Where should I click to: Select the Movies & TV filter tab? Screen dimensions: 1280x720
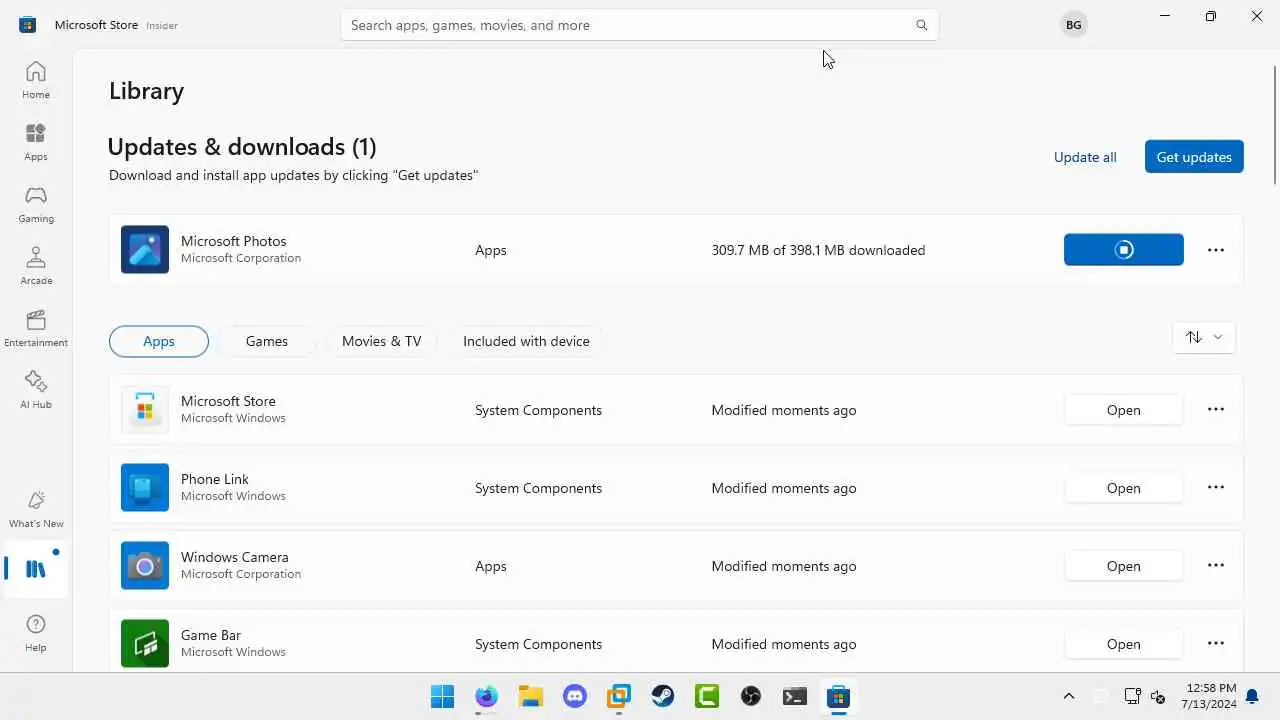[381, 341]
